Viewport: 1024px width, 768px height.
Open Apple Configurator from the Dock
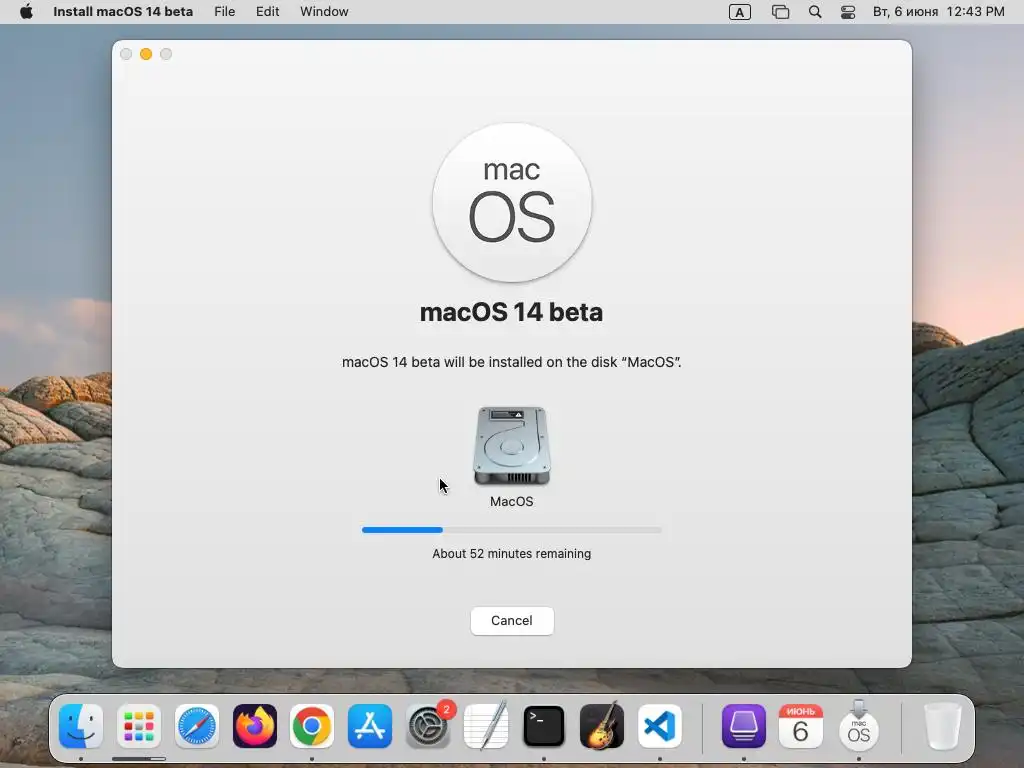744,726
